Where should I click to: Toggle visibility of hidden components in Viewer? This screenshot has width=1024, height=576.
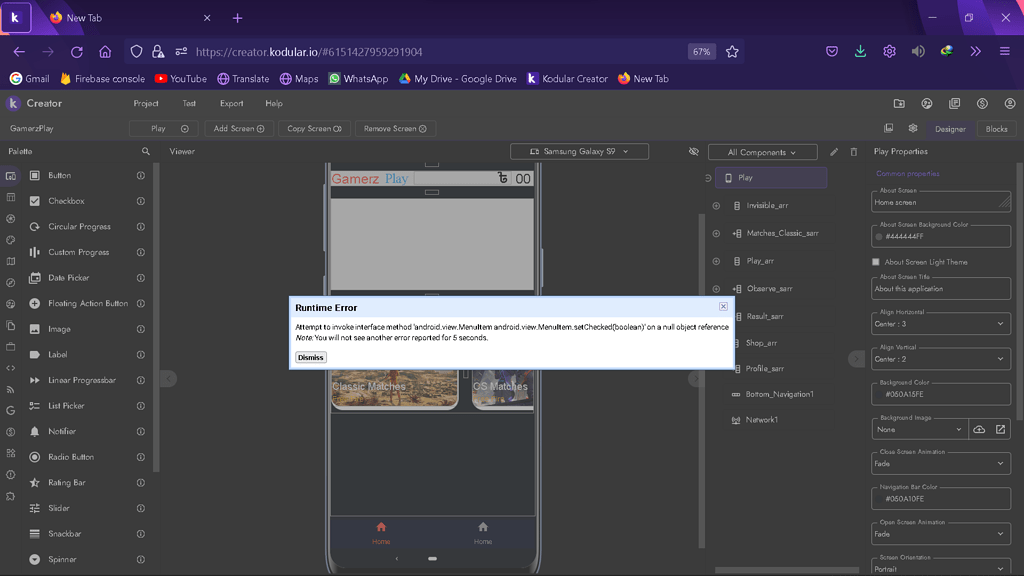pos(694,151)
